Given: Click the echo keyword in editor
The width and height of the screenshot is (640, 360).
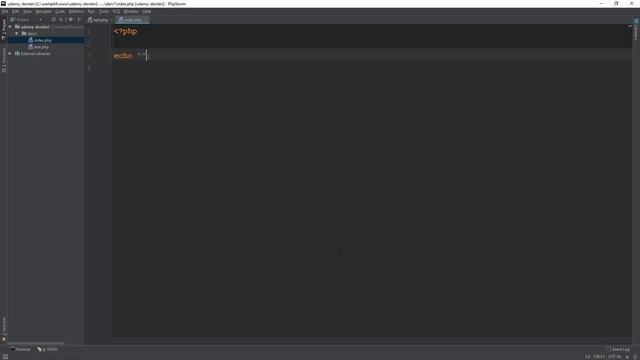Looking at the screenshot, I should click(x=123, y=56).
